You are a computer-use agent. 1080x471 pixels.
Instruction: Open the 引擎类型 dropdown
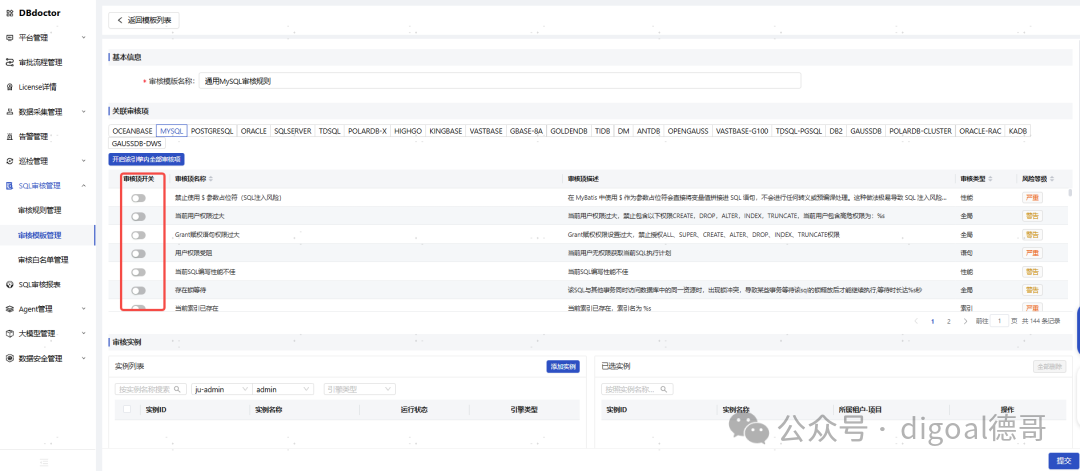(x=359, y=389)
